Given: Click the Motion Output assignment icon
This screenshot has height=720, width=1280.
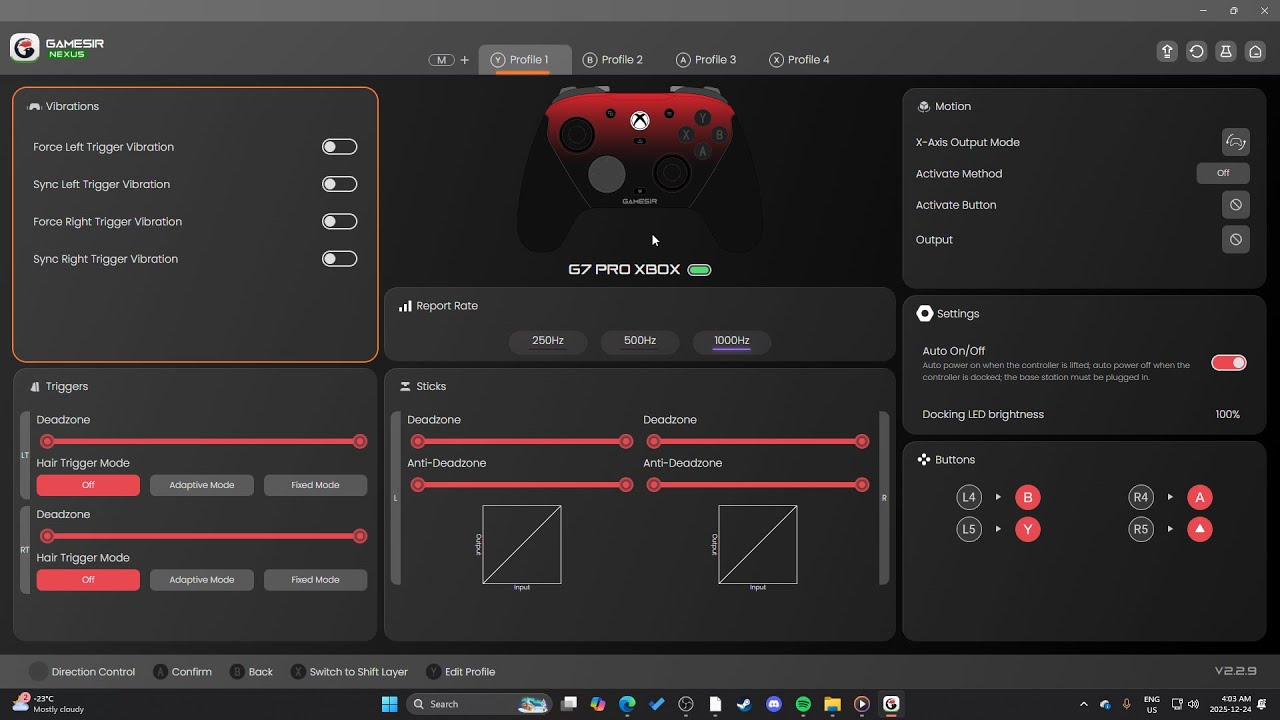Looking at the screenshot, I should pos(1236,239).
